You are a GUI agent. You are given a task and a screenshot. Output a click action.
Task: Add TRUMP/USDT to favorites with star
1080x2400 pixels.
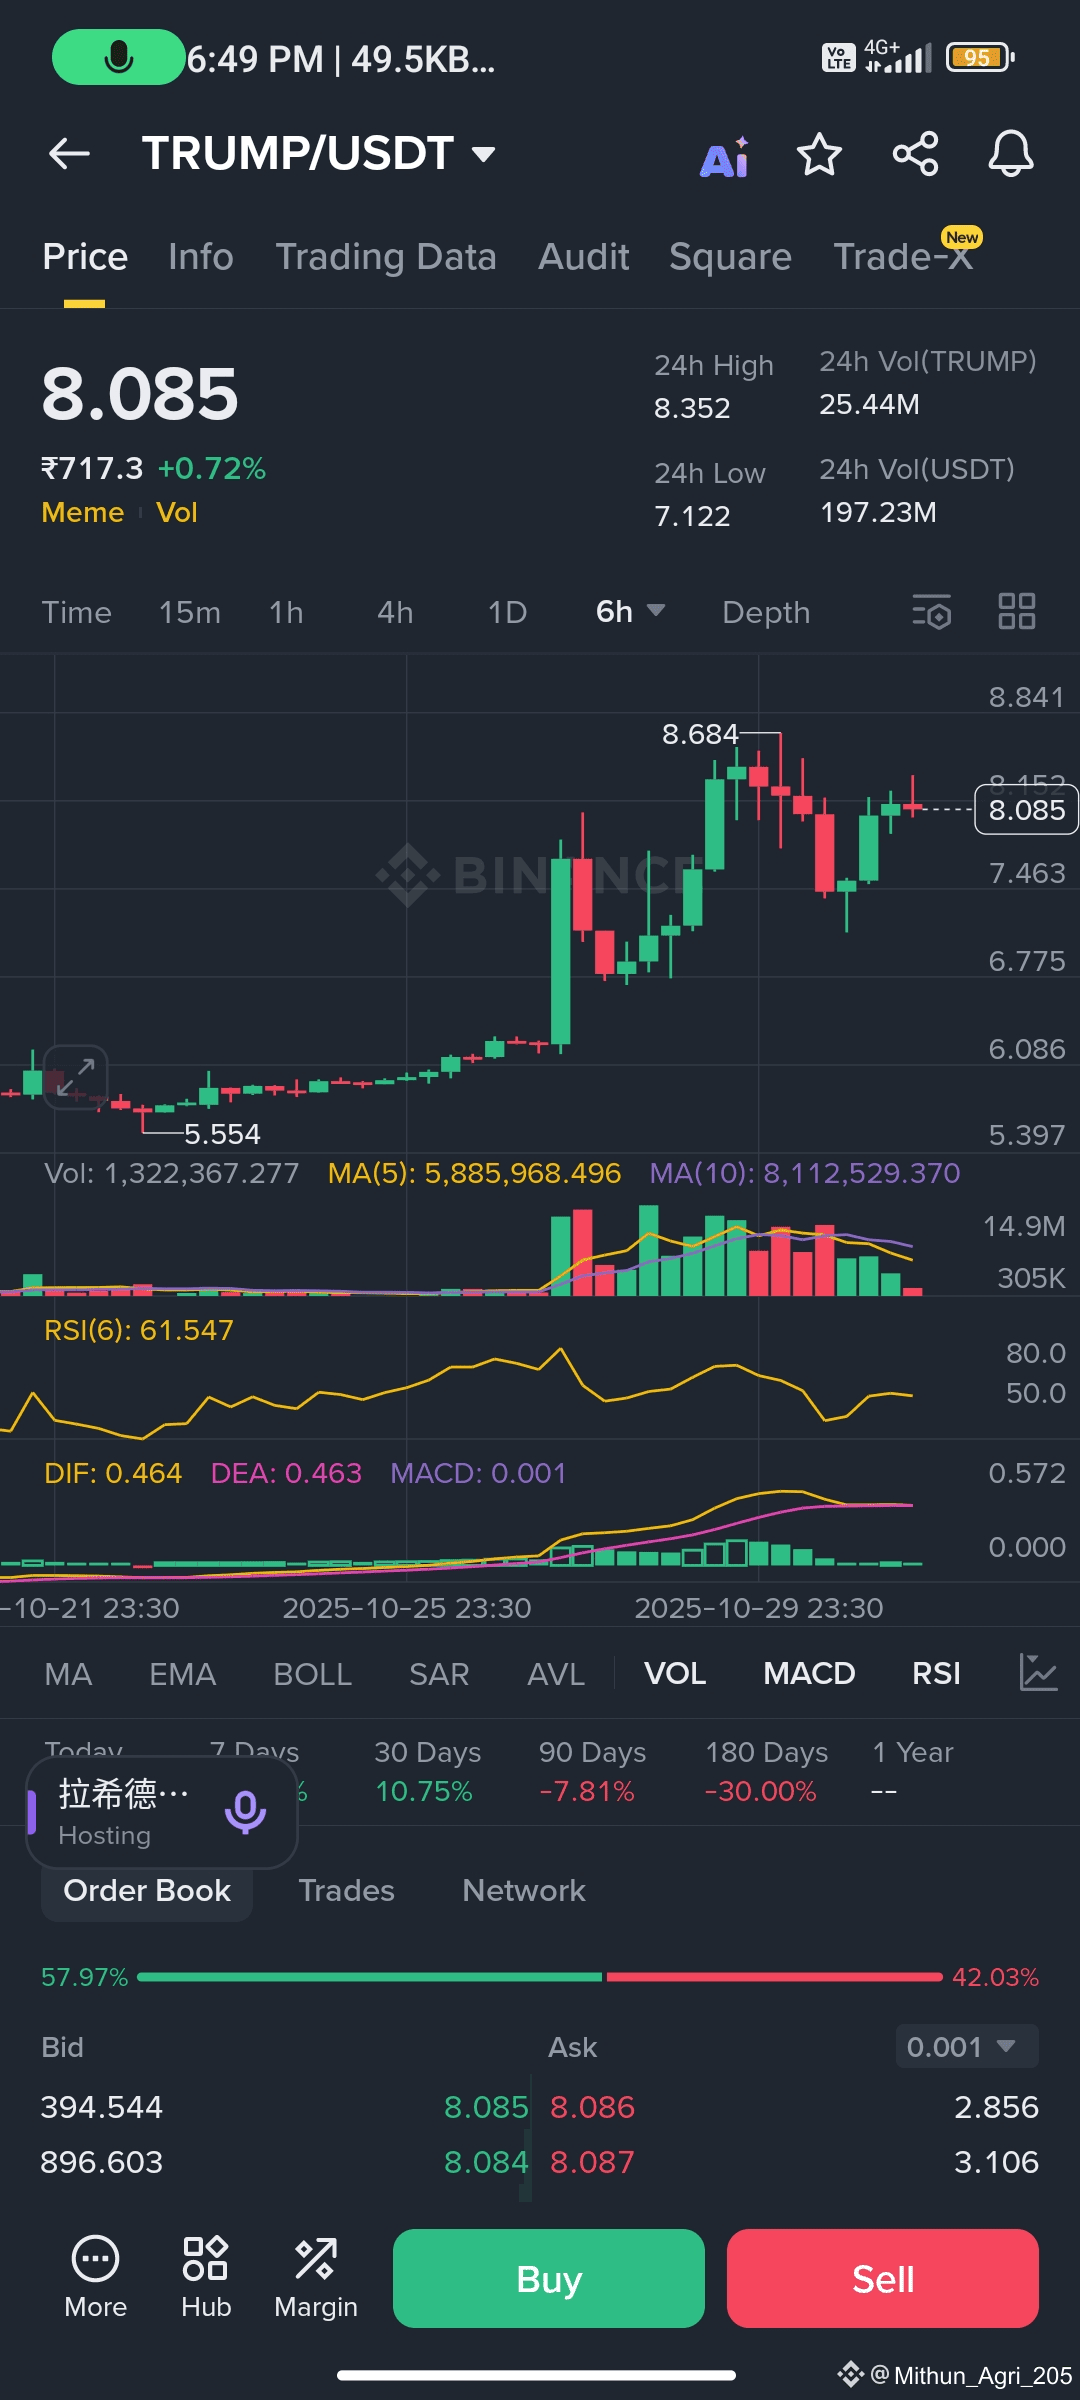tap(819, 154)
